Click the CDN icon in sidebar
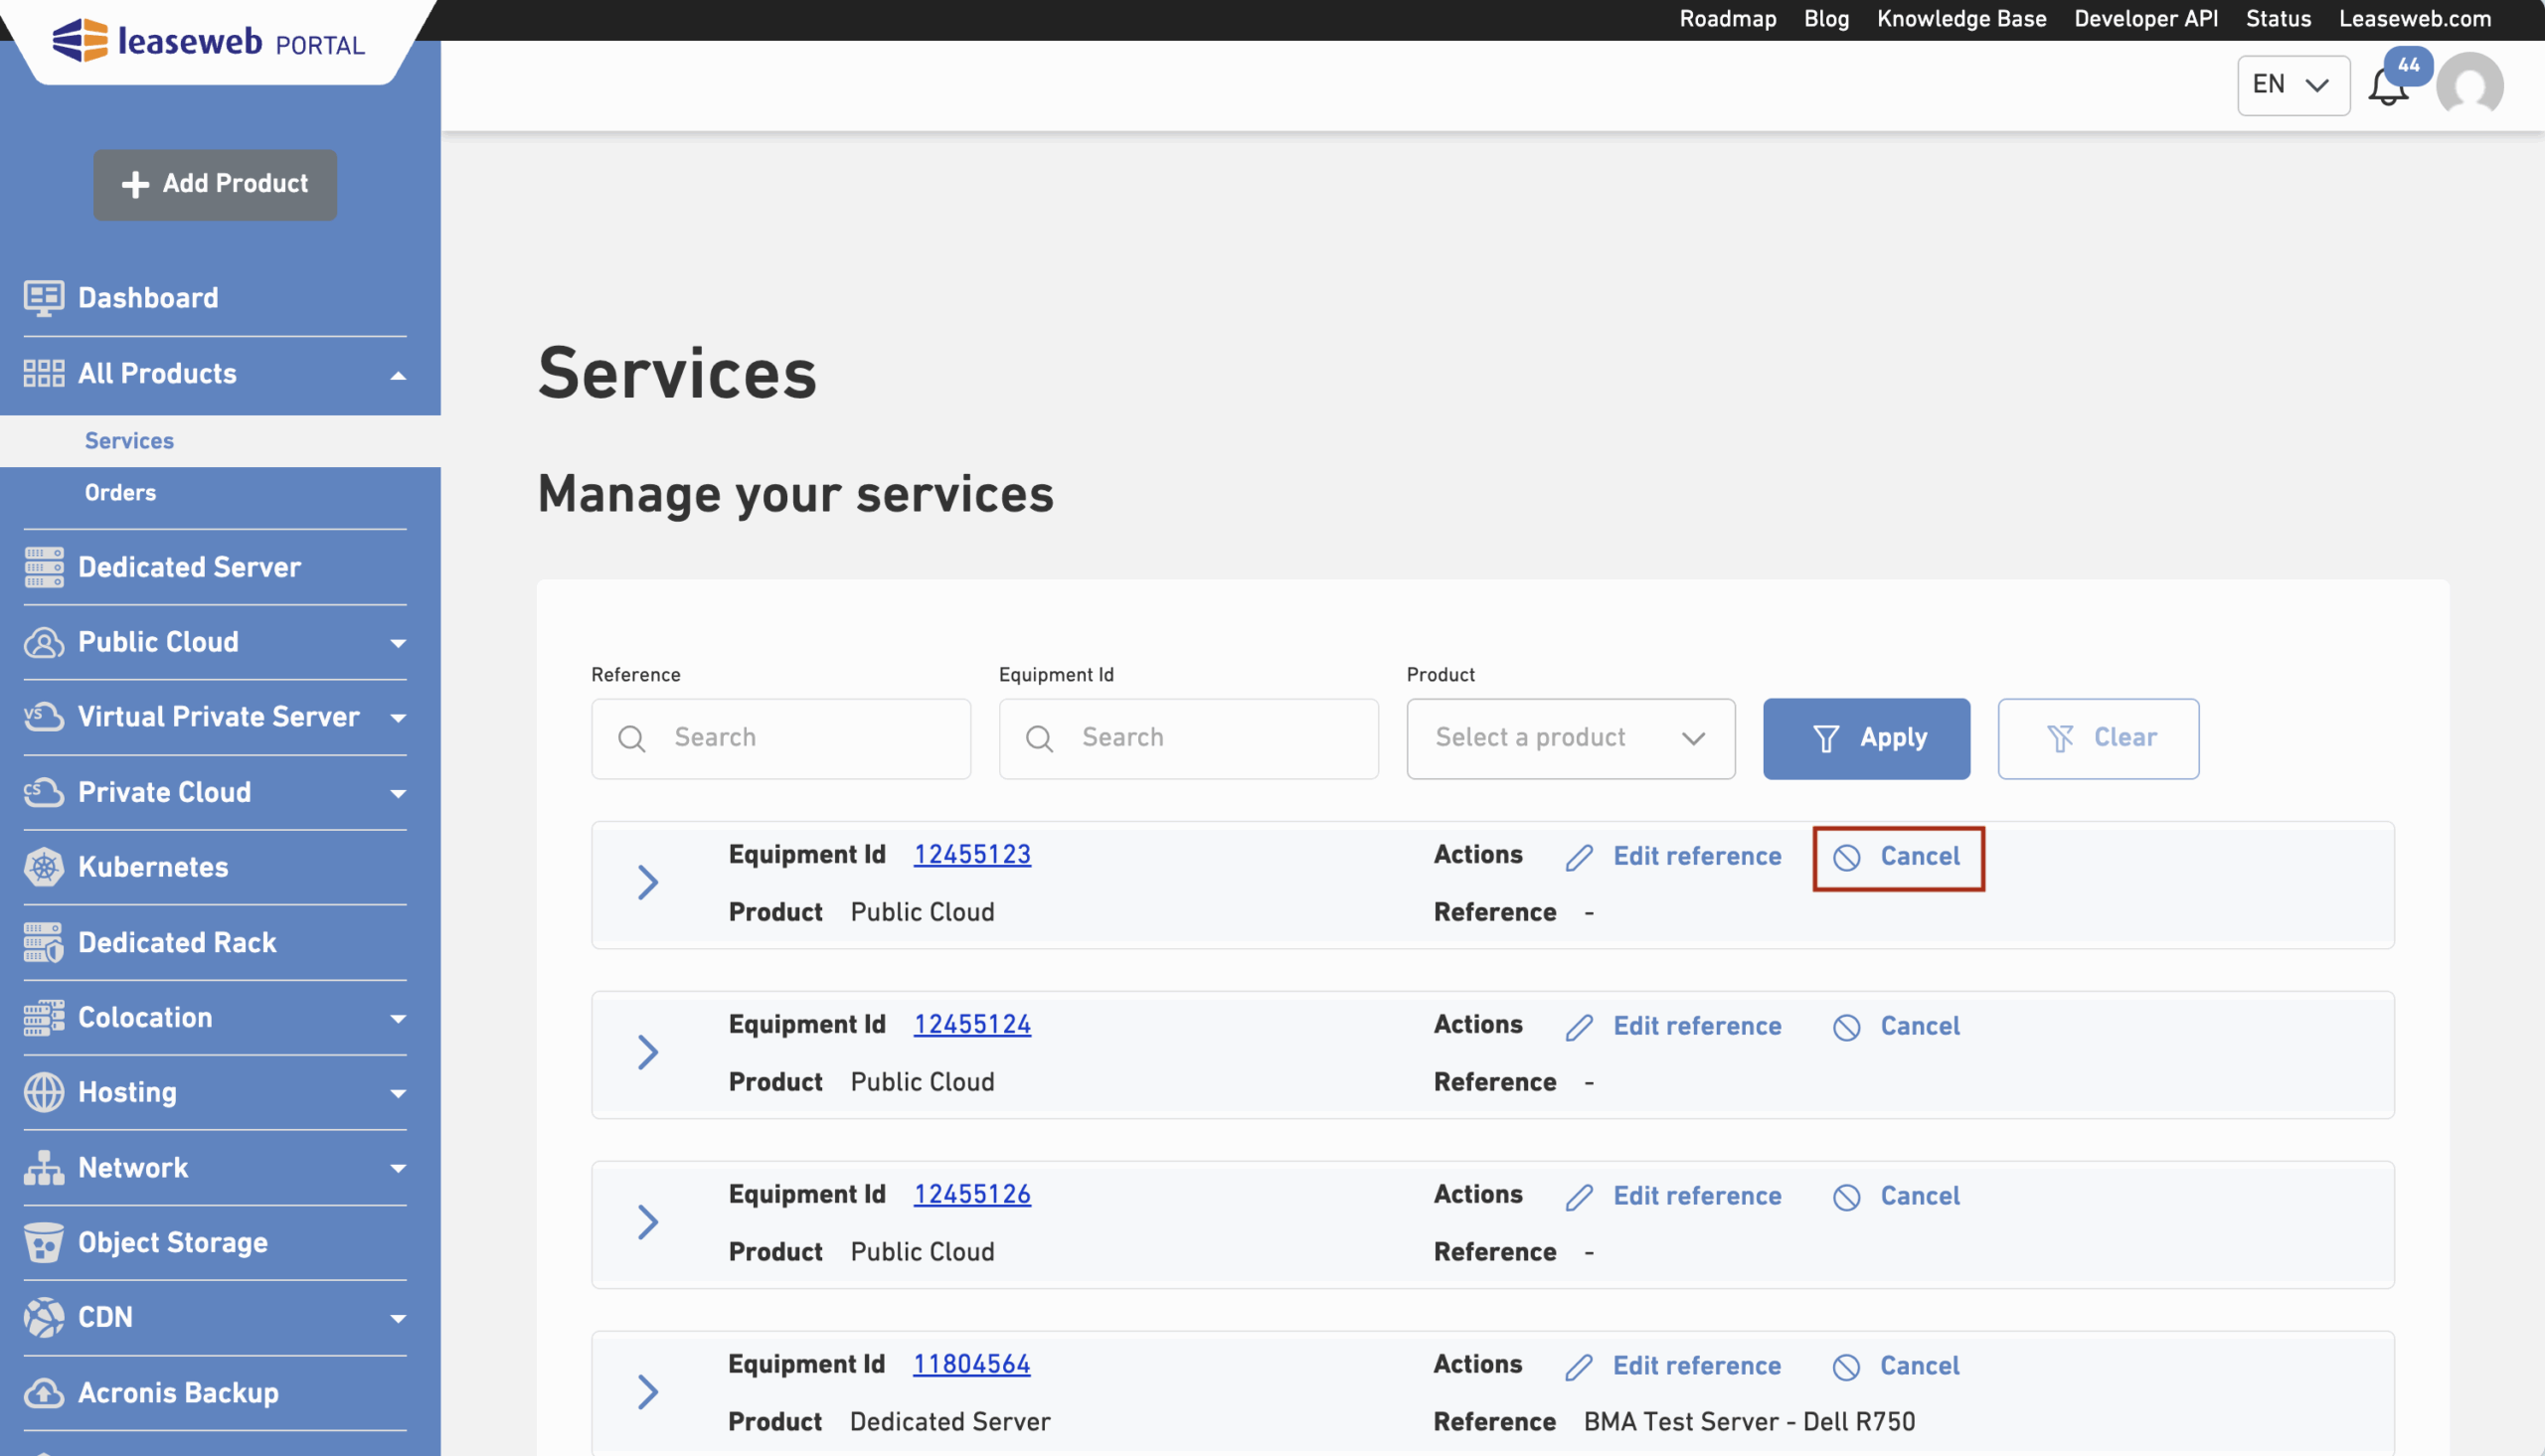This screenshot has height=1456, width=2545. pyautogui.click(x=43, y=1318)
